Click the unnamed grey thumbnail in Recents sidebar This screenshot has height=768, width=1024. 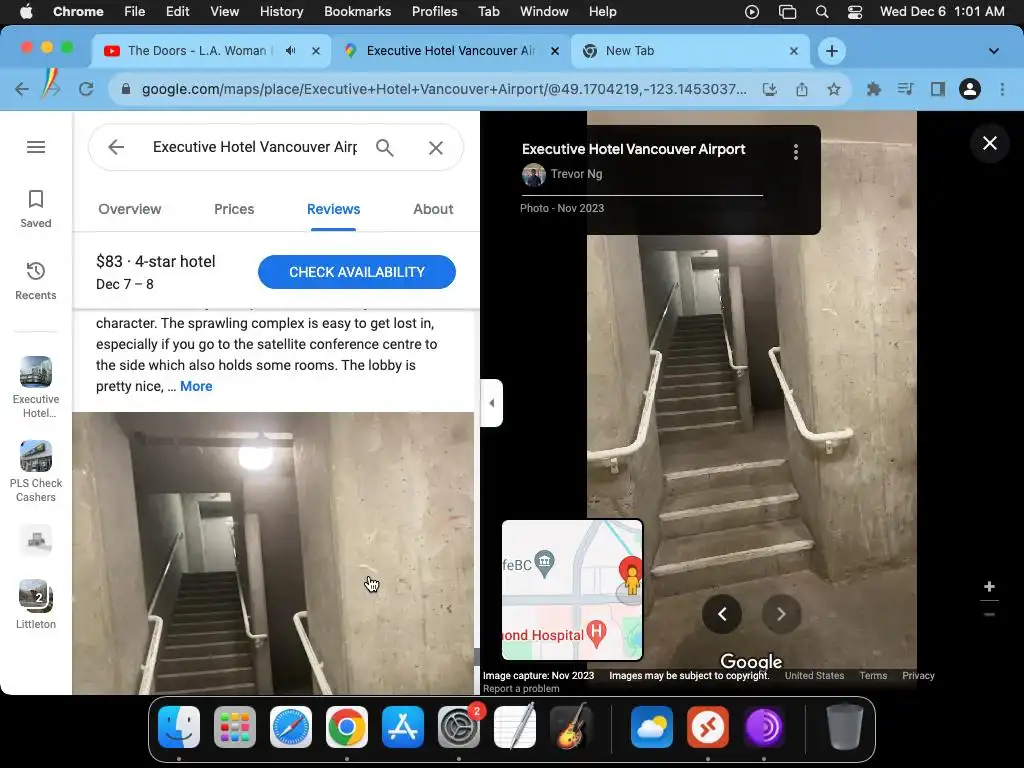coord(36,541)
